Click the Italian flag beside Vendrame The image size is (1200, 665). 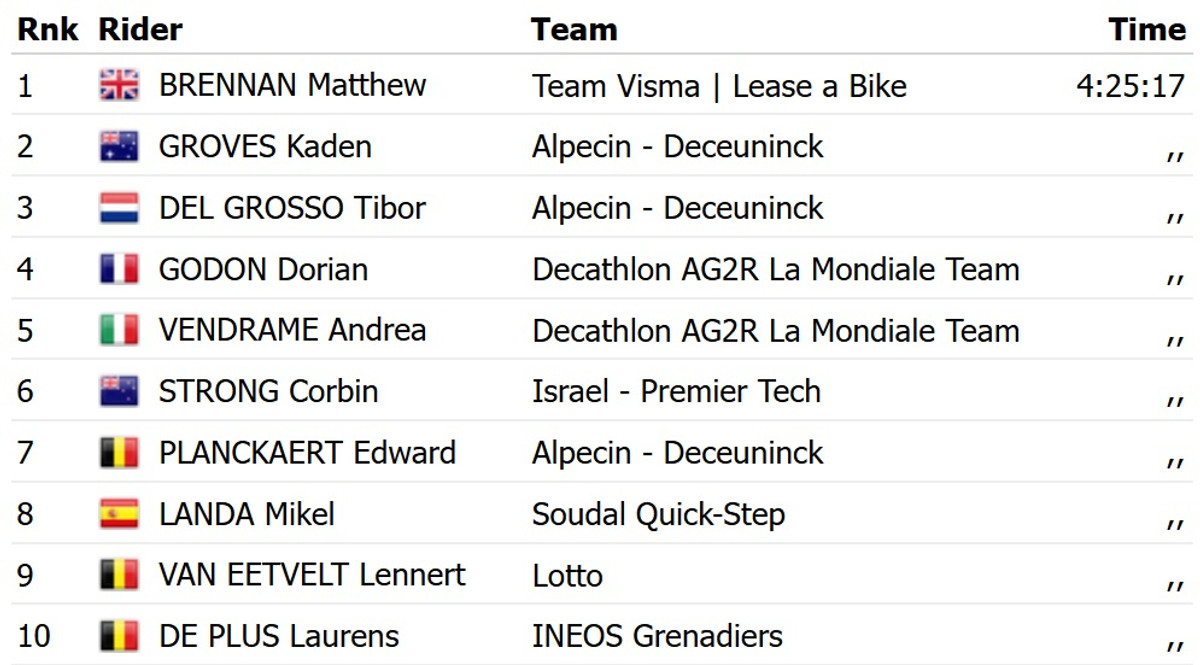point(119,330)
